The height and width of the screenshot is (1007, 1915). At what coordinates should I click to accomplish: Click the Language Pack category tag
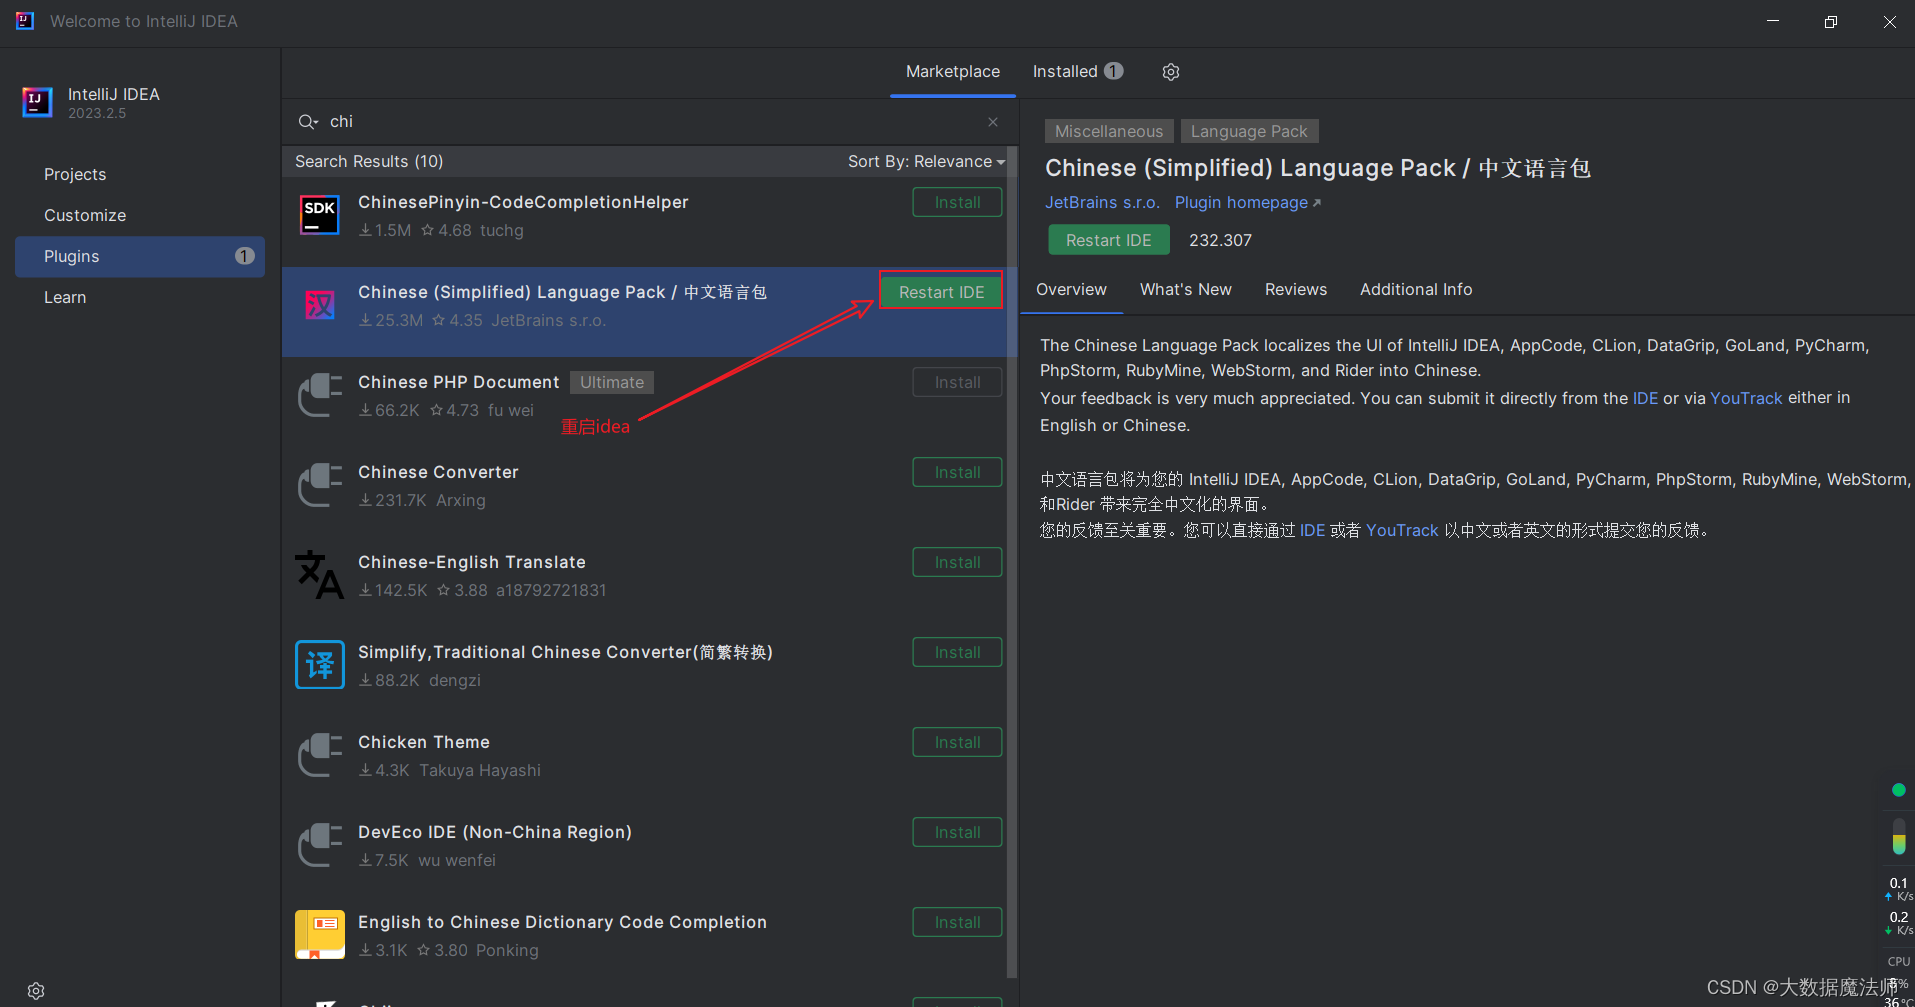pyautogui.click(x=1249, y=131)
